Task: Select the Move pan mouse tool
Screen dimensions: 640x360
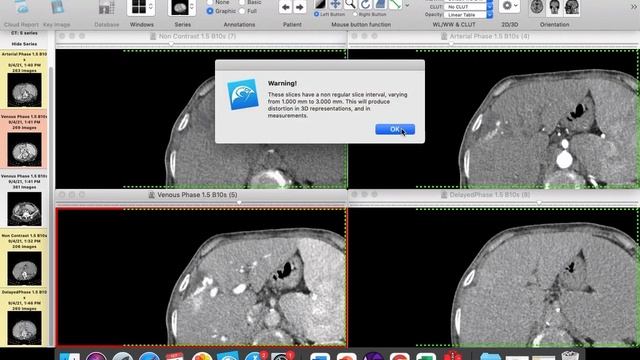Action: 335,4
